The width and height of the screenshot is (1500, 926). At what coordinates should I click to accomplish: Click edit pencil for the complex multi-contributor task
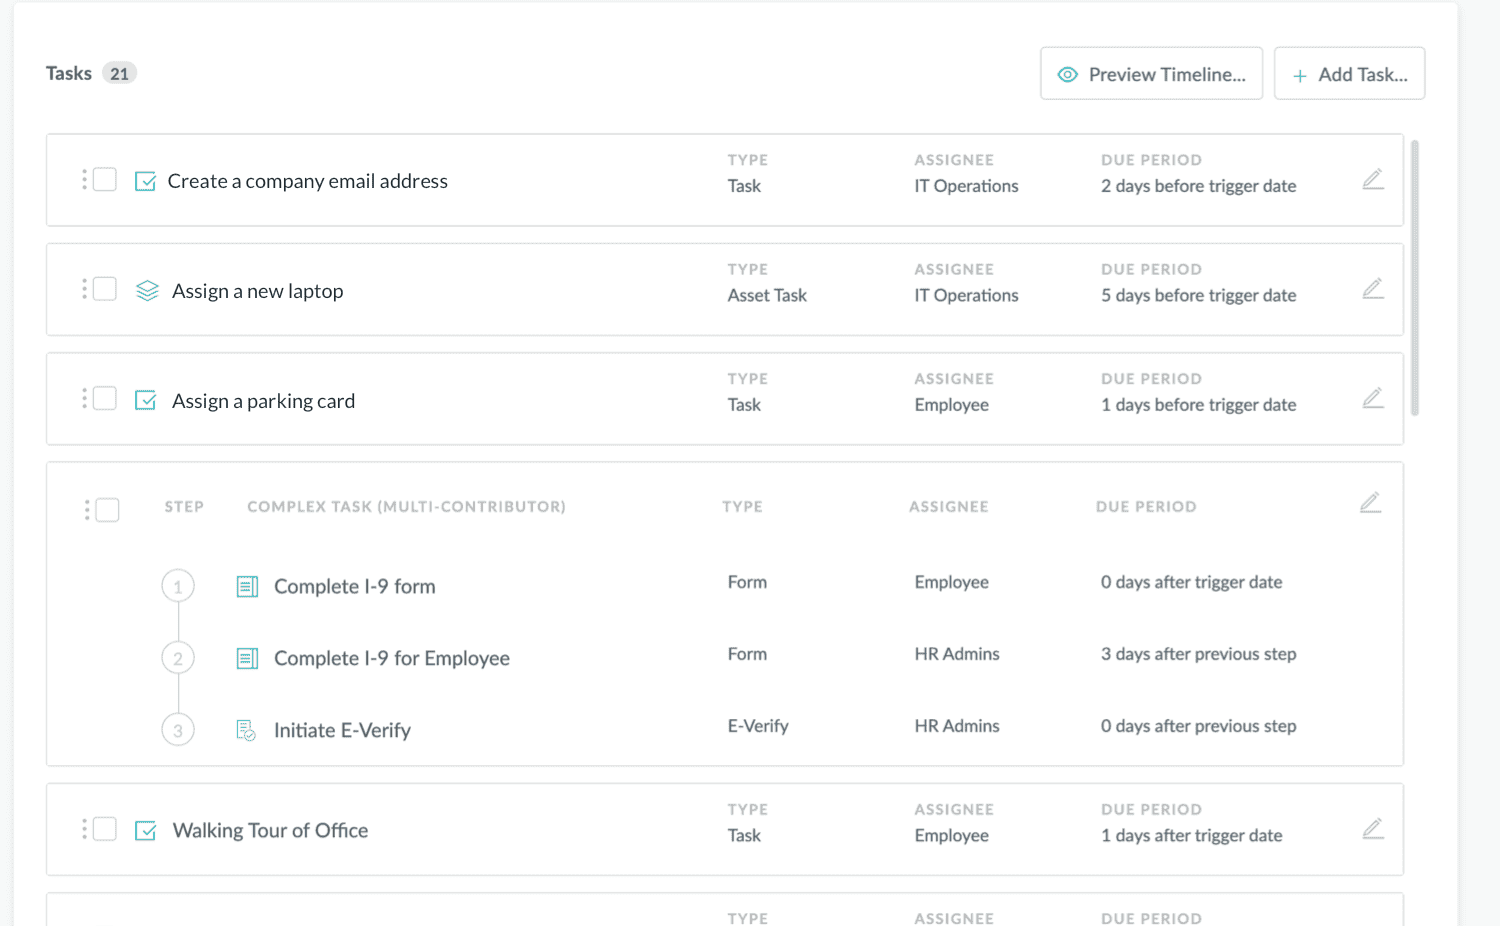(x=1370, y=503)
